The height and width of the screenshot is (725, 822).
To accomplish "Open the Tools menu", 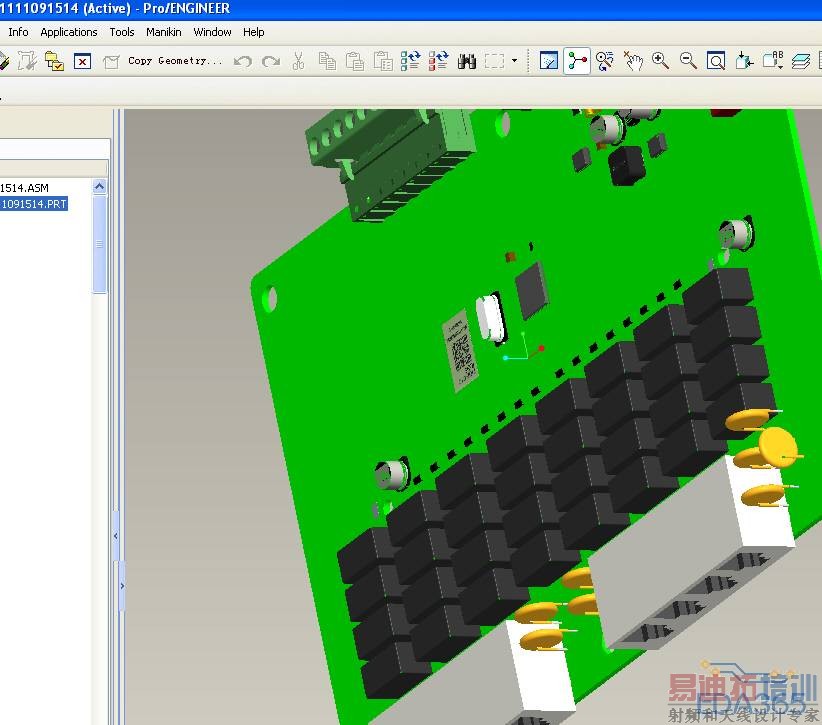I will pyautogui.click(x=122, y=33).
